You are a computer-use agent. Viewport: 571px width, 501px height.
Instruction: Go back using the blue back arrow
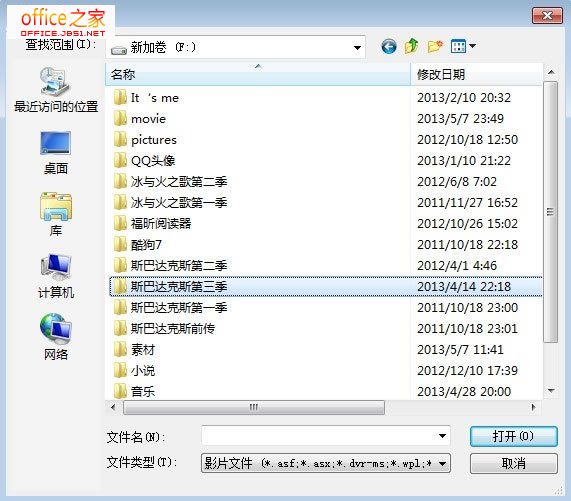click(389, 47)
